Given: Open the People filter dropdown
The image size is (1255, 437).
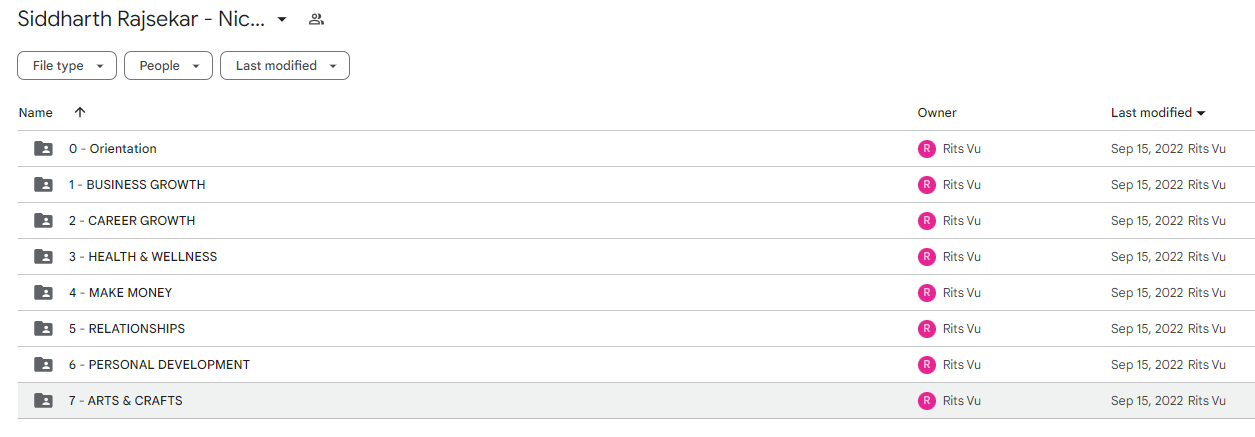Looking at the screenshot, I should (x=168, y=66).
